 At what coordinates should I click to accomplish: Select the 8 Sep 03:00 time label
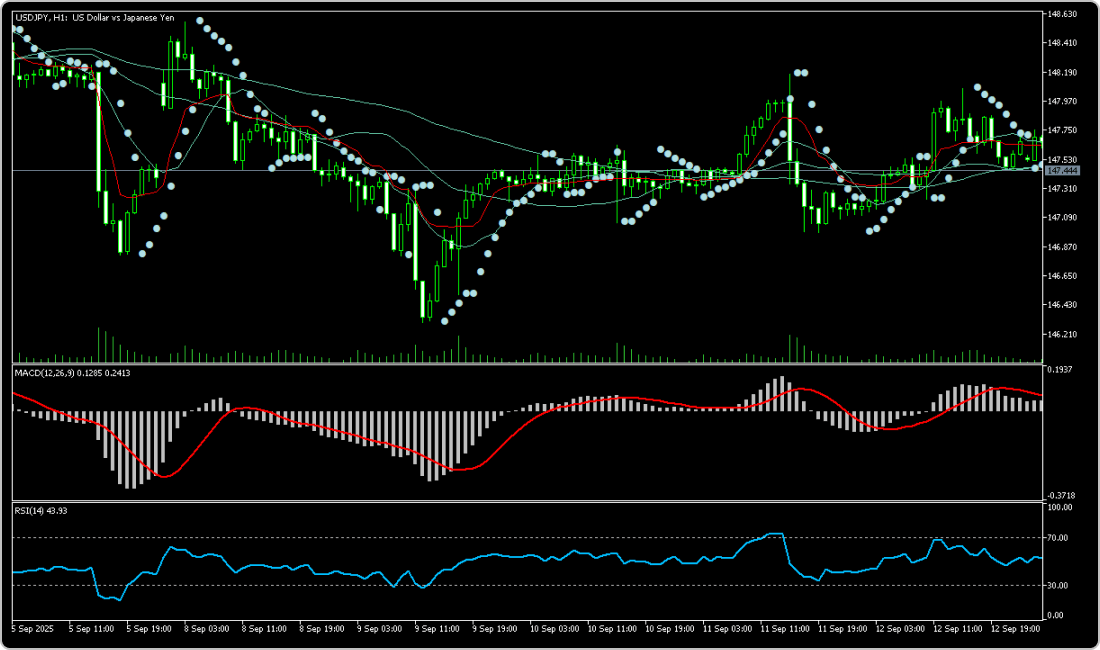click(207, 629)
